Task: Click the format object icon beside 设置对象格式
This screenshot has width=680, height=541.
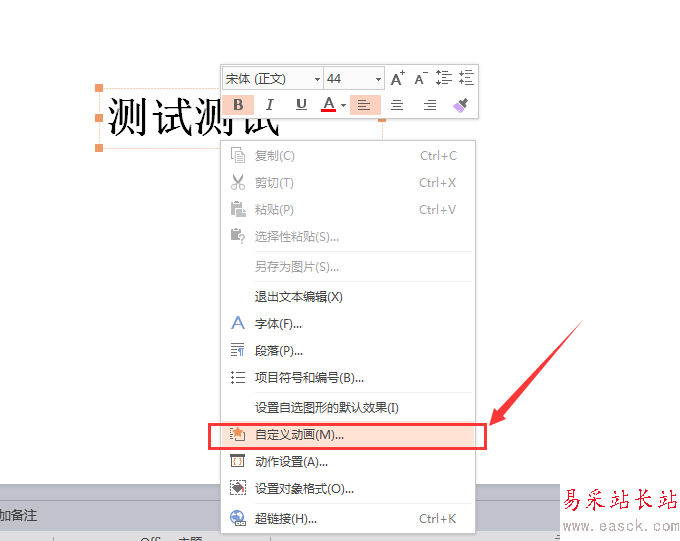Action: [x=238, y=488]
